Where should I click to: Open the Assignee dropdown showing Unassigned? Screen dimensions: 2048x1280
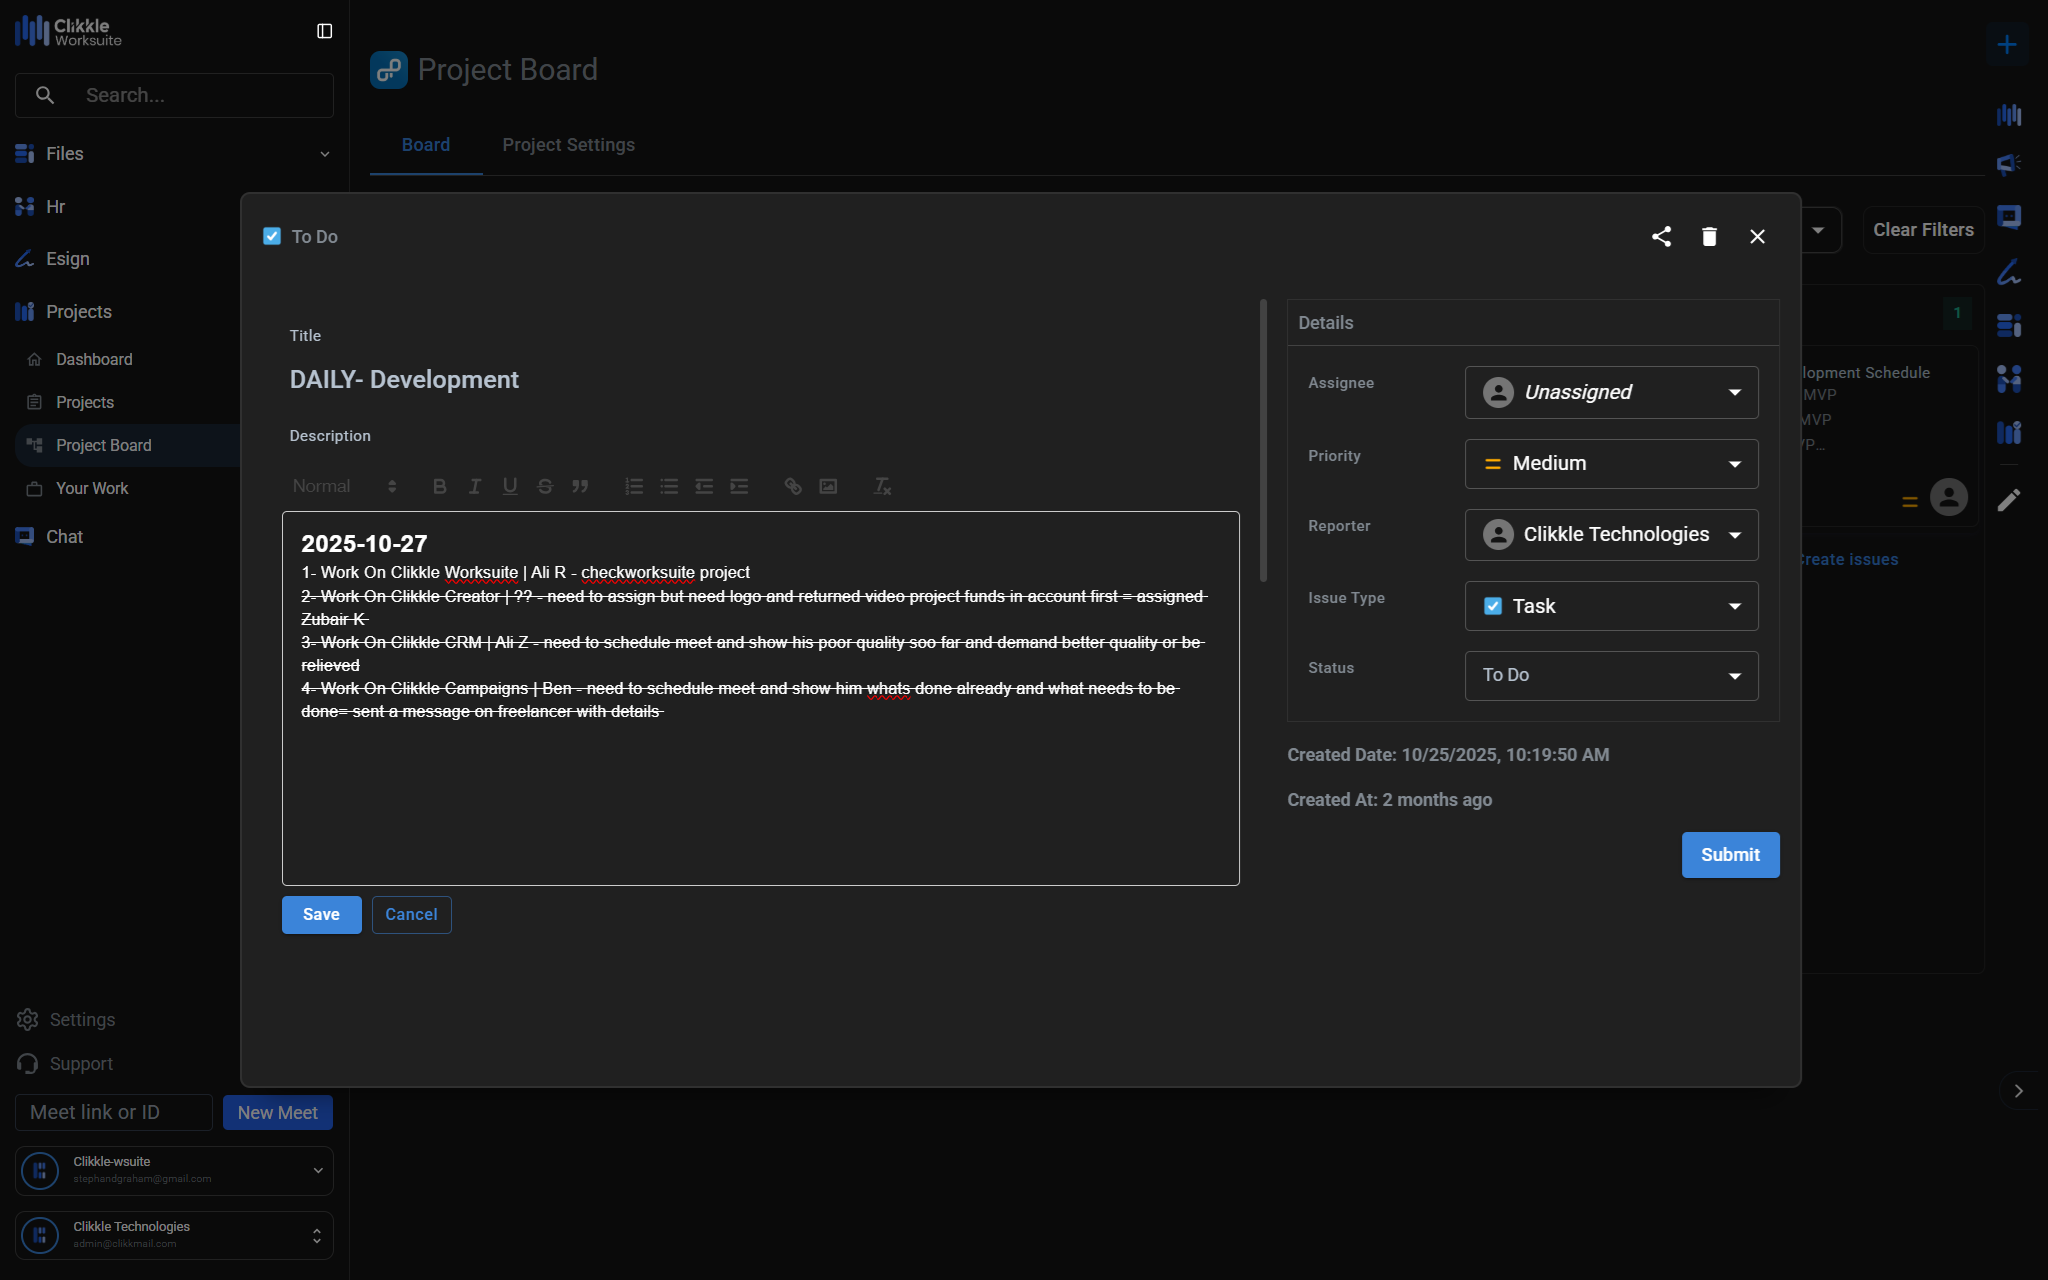coord(1611,392)
